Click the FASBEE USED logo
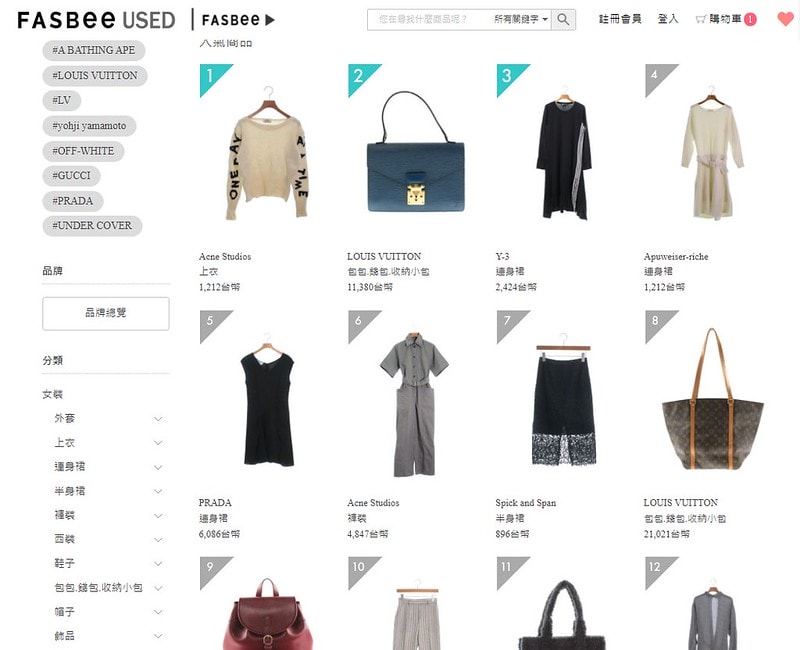This screenshot has height=650, width=800. point(96,20)
